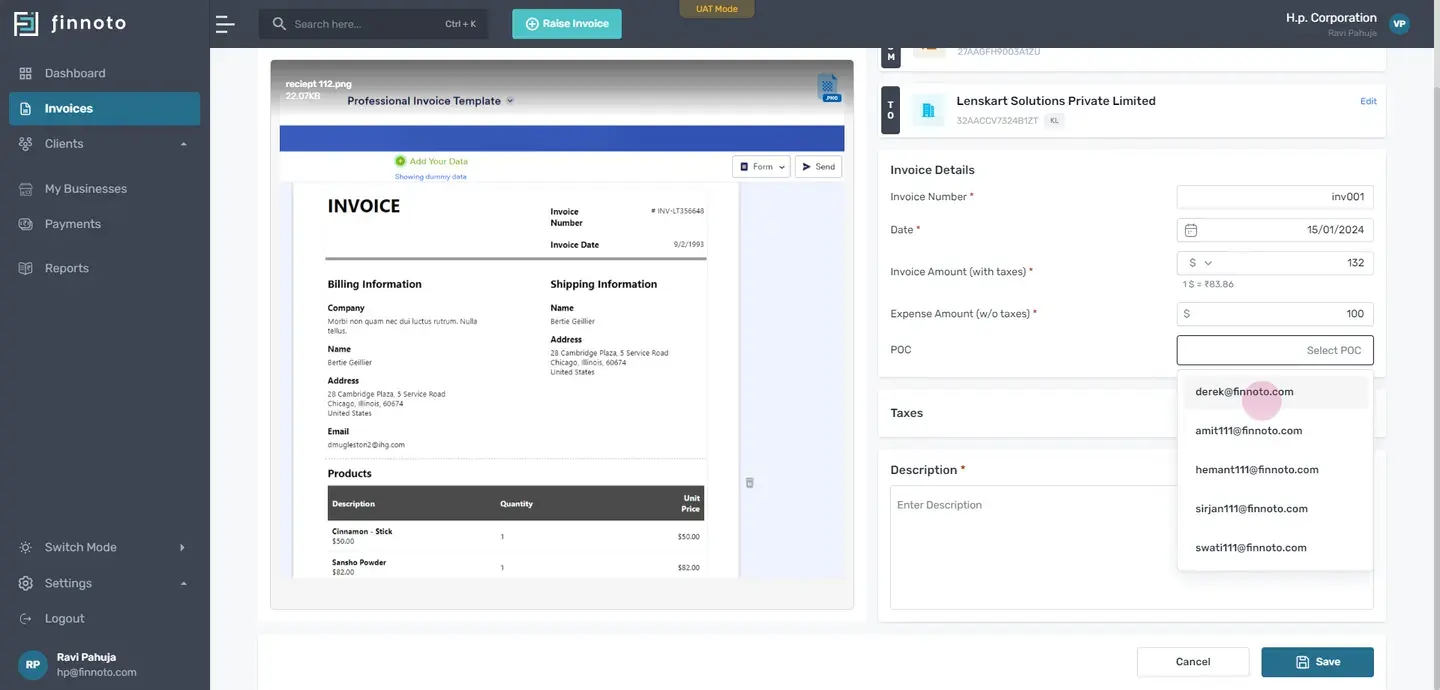Open Reports in sidebar
This screenshot has width=1440, height=690.
[104, 268]
